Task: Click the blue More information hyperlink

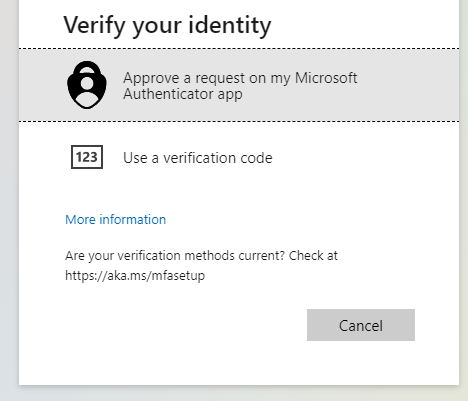Action: point(115,220)
